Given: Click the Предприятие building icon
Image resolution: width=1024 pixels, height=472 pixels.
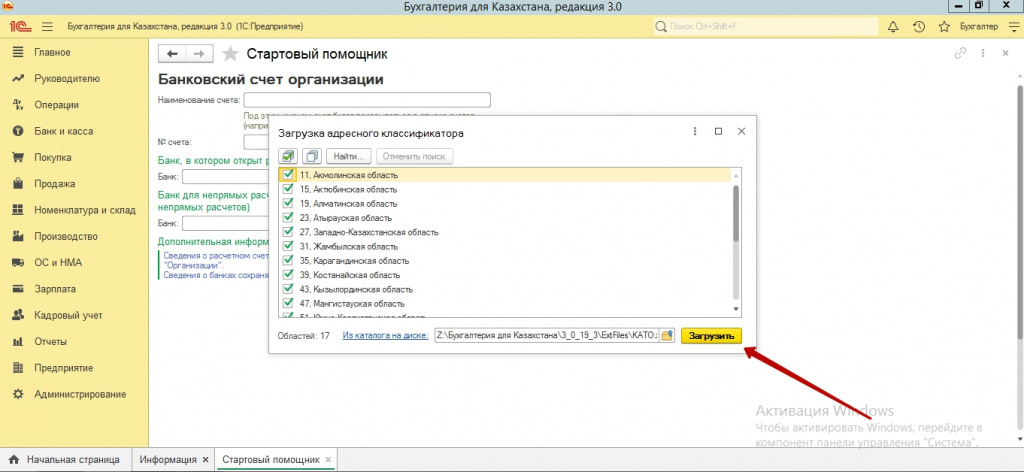Looking at the screenshot, I should [19, 368].
